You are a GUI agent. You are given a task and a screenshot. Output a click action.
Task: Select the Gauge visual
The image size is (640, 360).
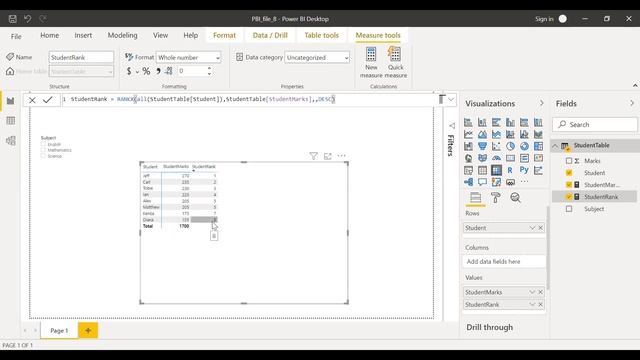(x=496, y=158)
